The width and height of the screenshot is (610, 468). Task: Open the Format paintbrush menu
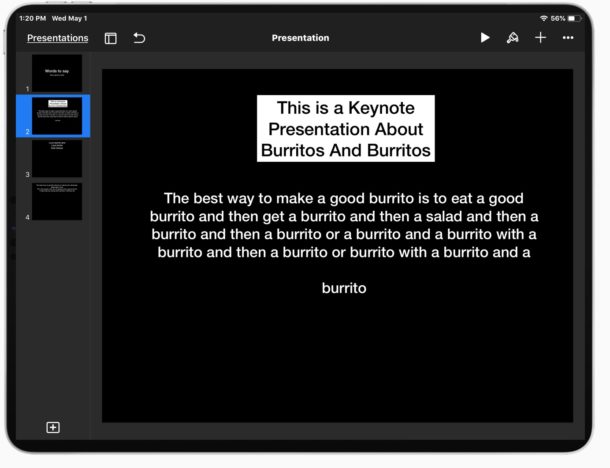click(512, 38)
